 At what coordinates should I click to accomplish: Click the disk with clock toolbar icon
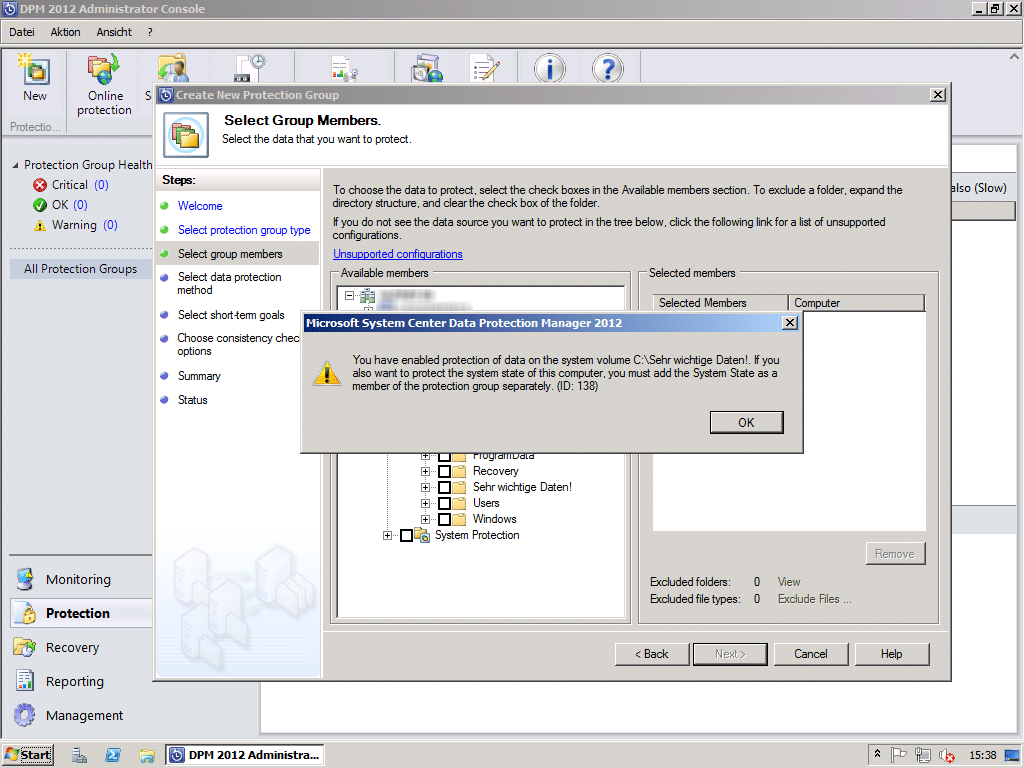point(249,68)
